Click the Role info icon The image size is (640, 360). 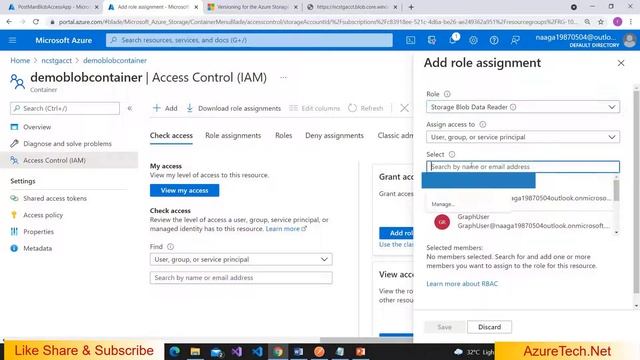coord(447,94)
